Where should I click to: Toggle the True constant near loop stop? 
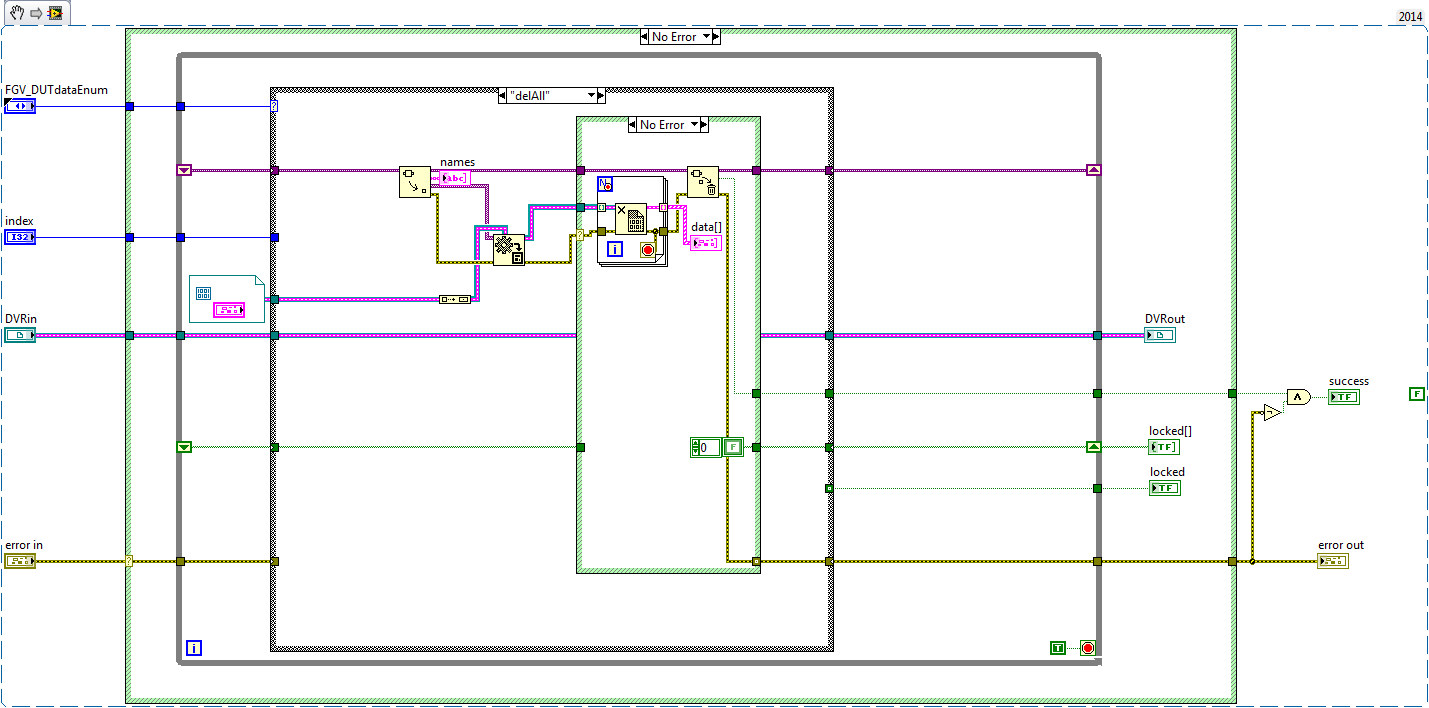pos(1058,648)
